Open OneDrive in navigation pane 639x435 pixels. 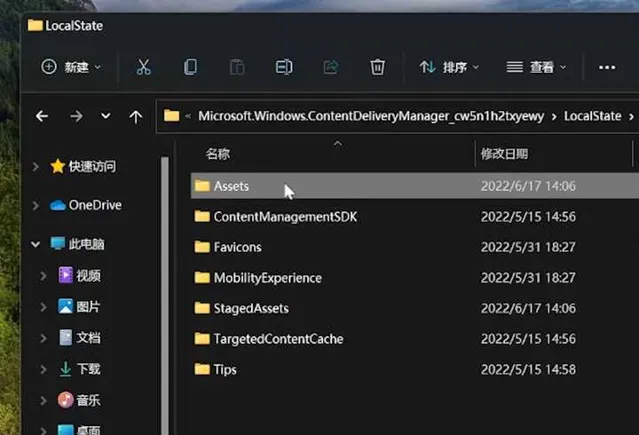pos(86,205)
